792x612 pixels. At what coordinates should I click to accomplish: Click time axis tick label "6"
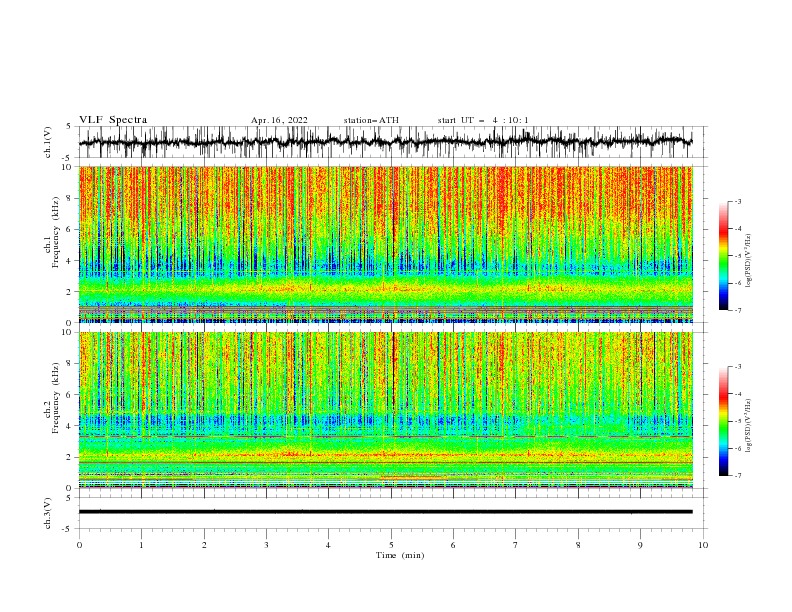point(453,545)
